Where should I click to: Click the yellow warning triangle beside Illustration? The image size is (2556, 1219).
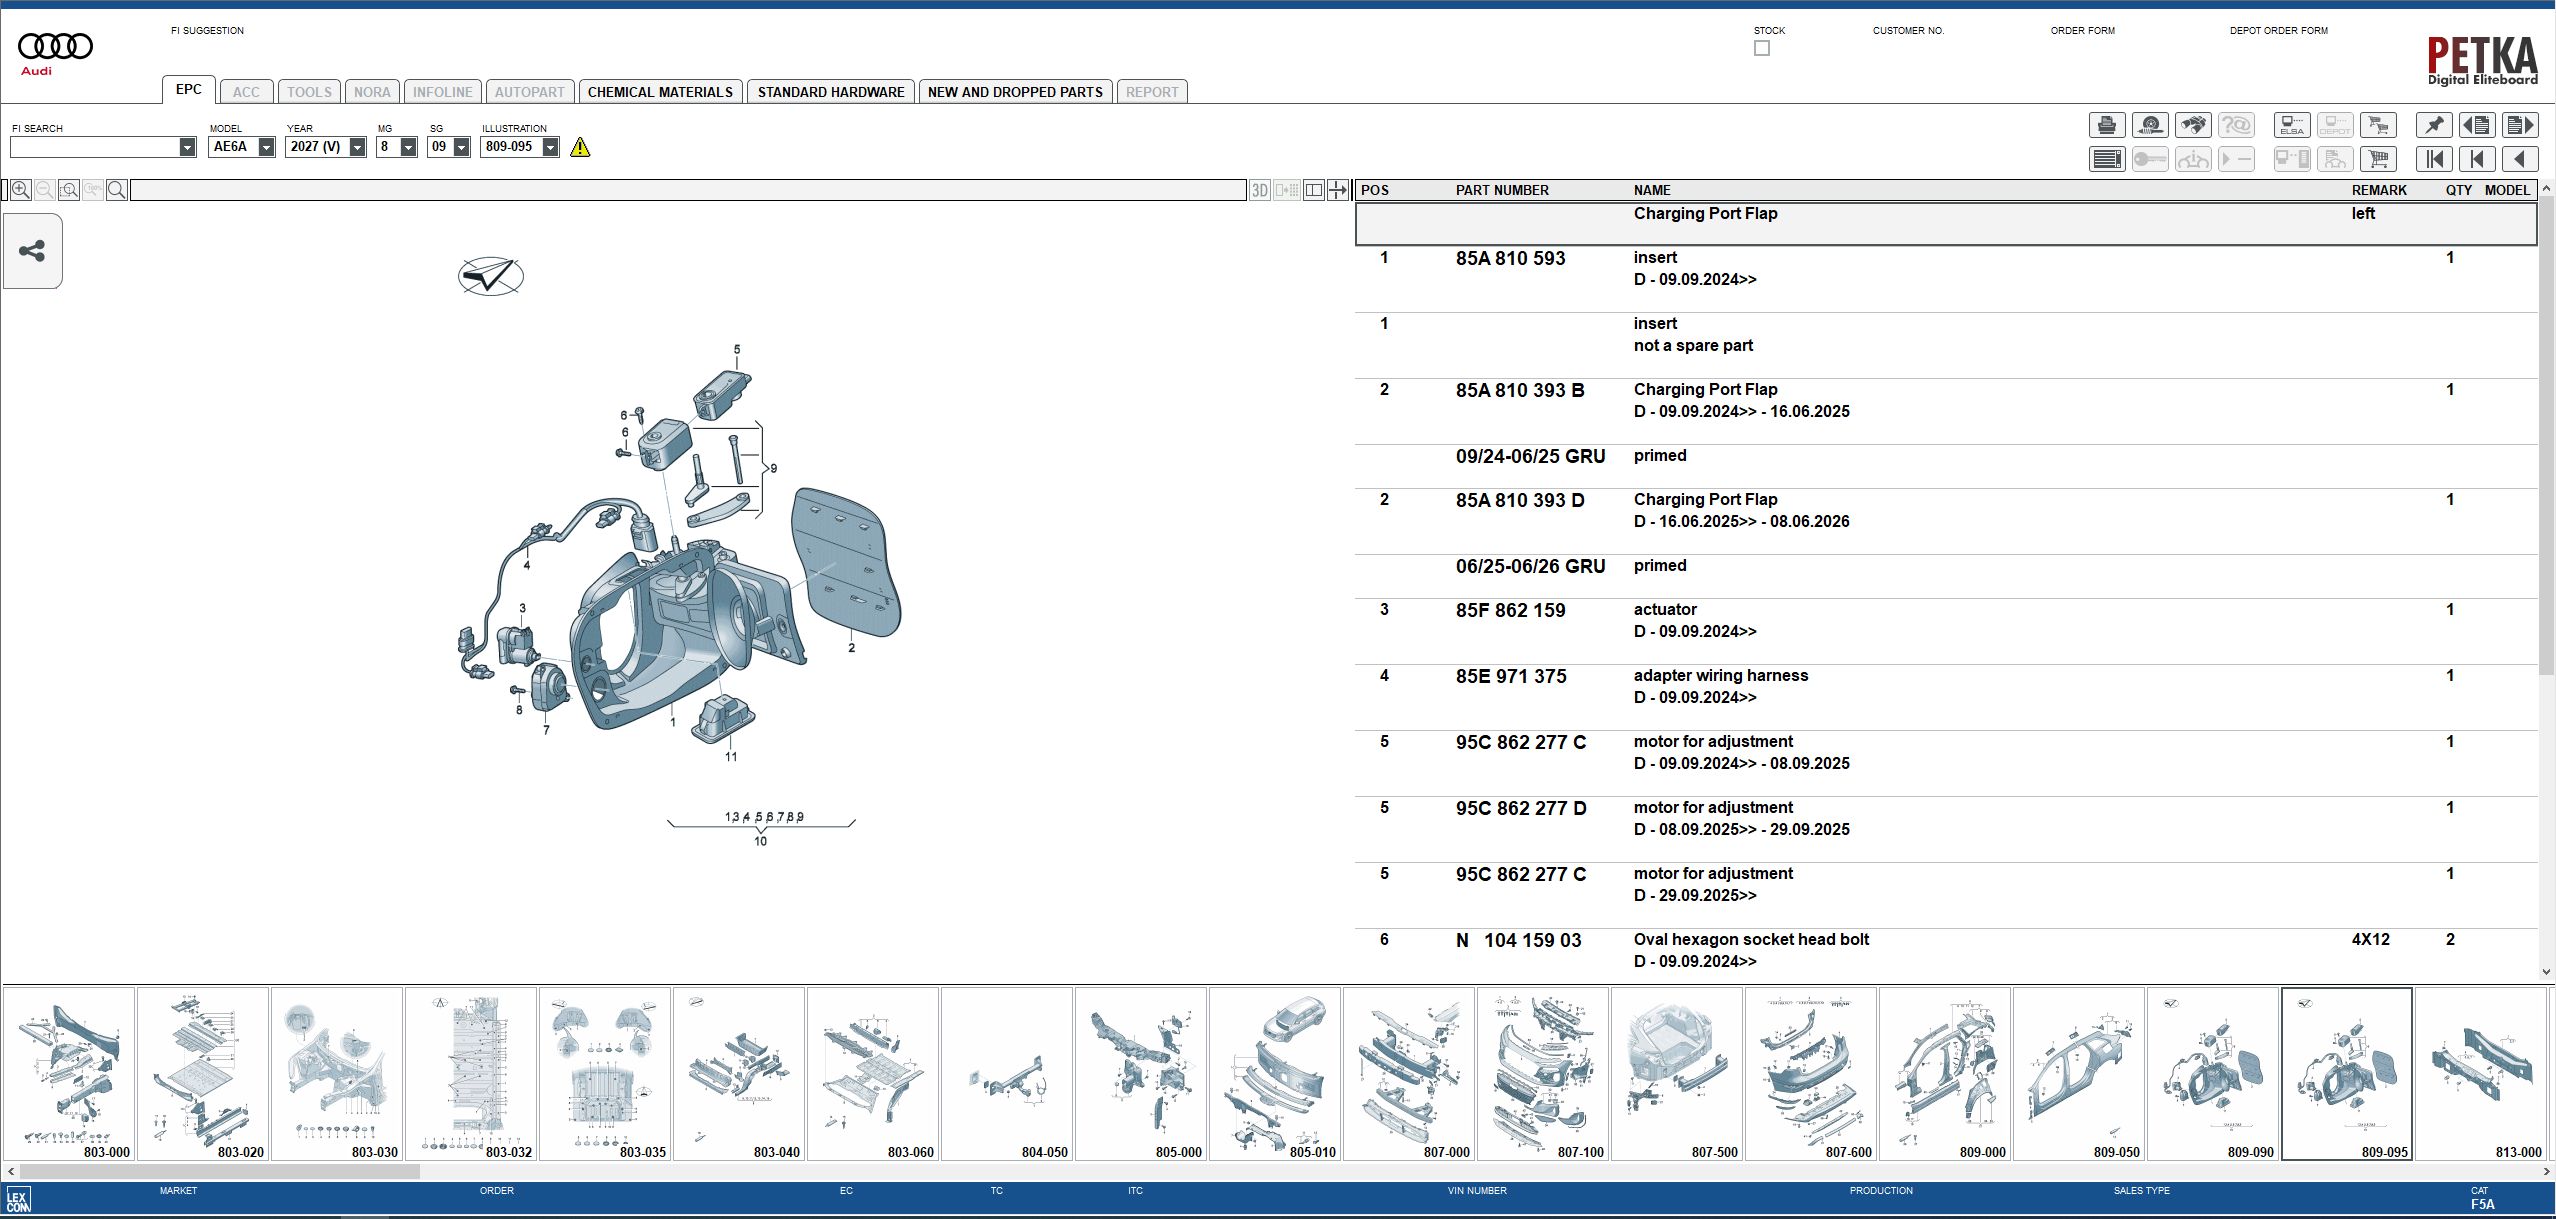(x=581, y=147)
